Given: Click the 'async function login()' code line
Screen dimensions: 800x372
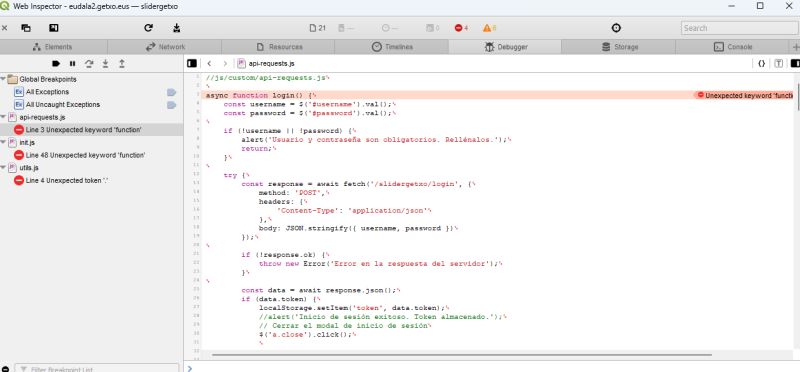Looking at the screenshot, I should 261,95.
